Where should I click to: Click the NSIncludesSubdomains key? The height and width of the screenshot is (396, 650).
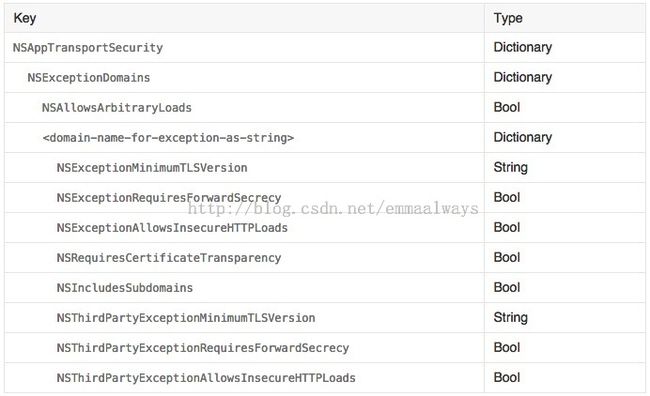pos(124,288)
